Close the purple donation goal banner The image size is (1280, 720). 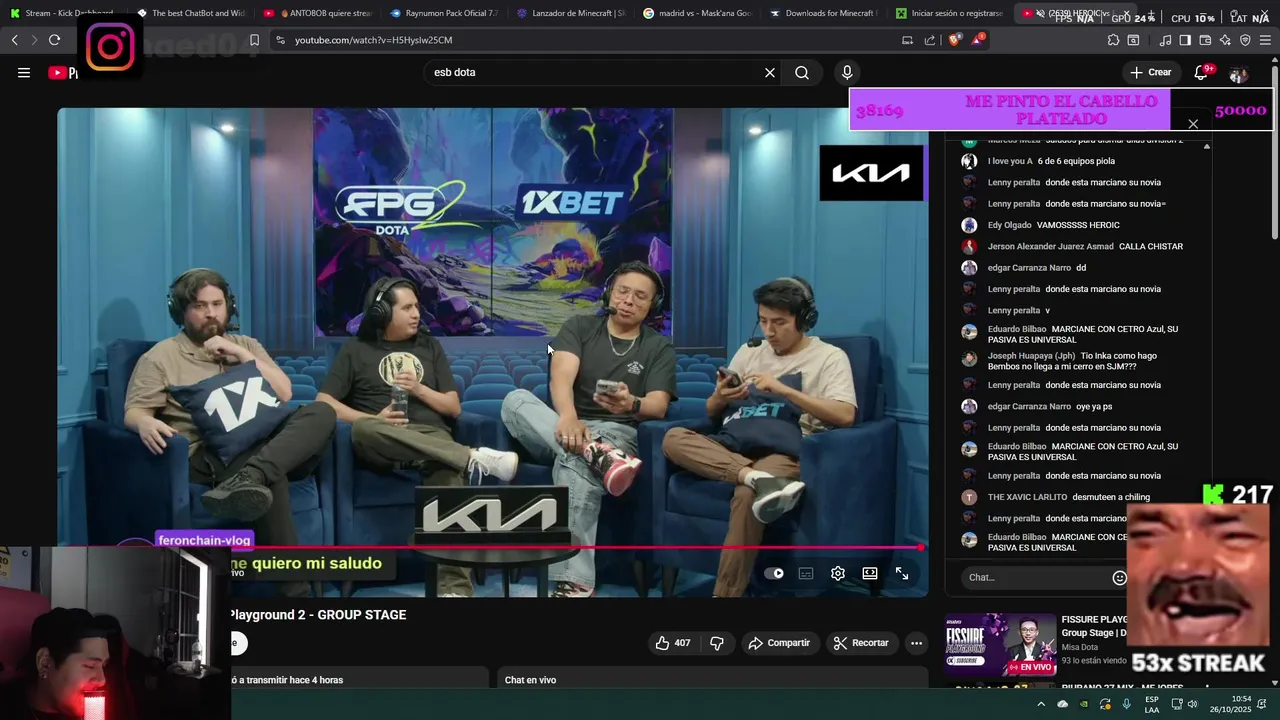click(x=1193, y=124)
